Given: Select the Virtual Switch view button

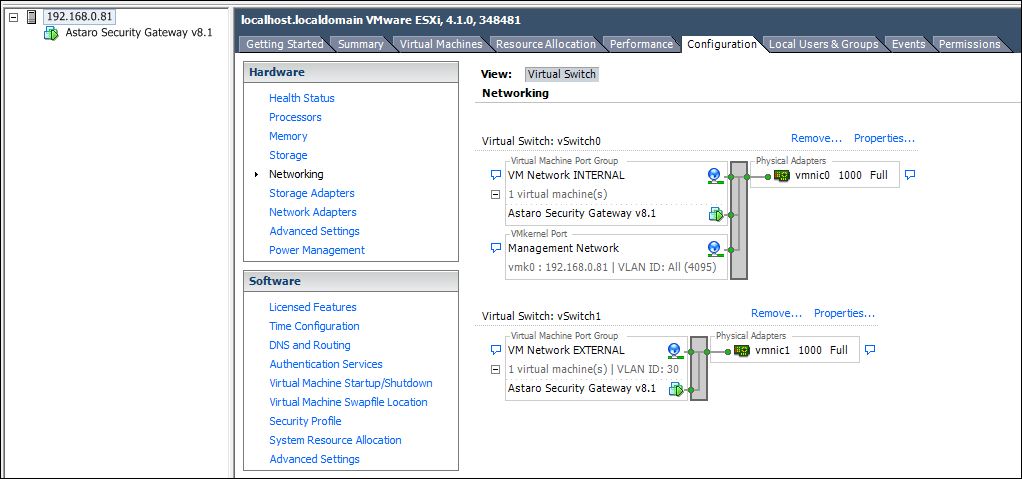Looking at the screenshot, I should point(561,74).
